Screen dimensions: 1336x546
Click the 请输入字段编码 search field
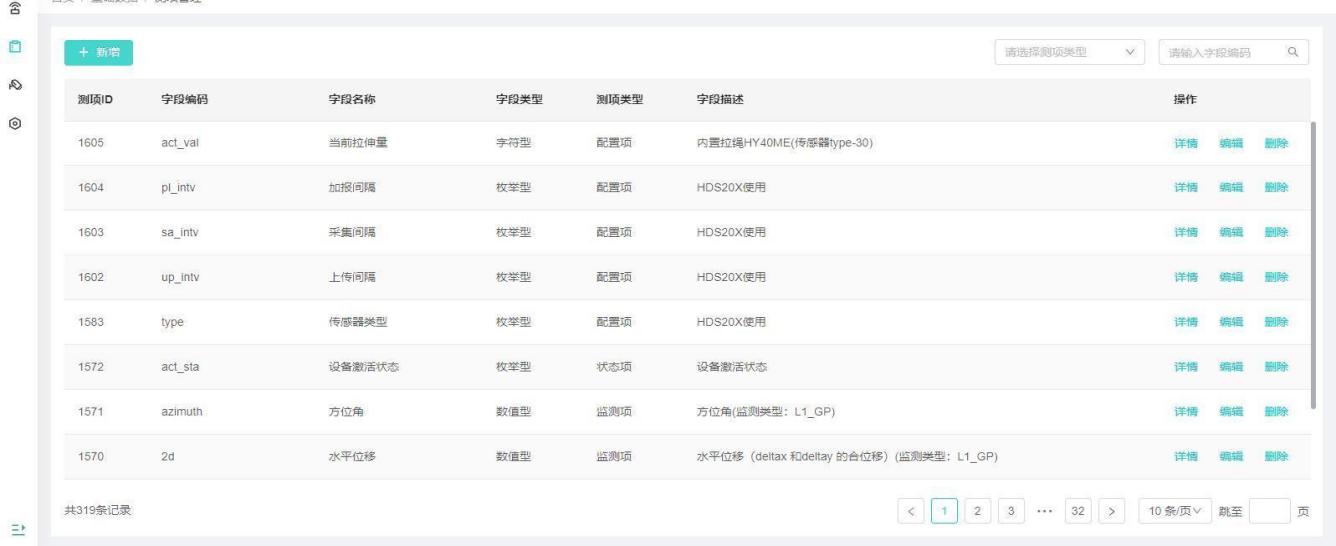(1220, 52)
